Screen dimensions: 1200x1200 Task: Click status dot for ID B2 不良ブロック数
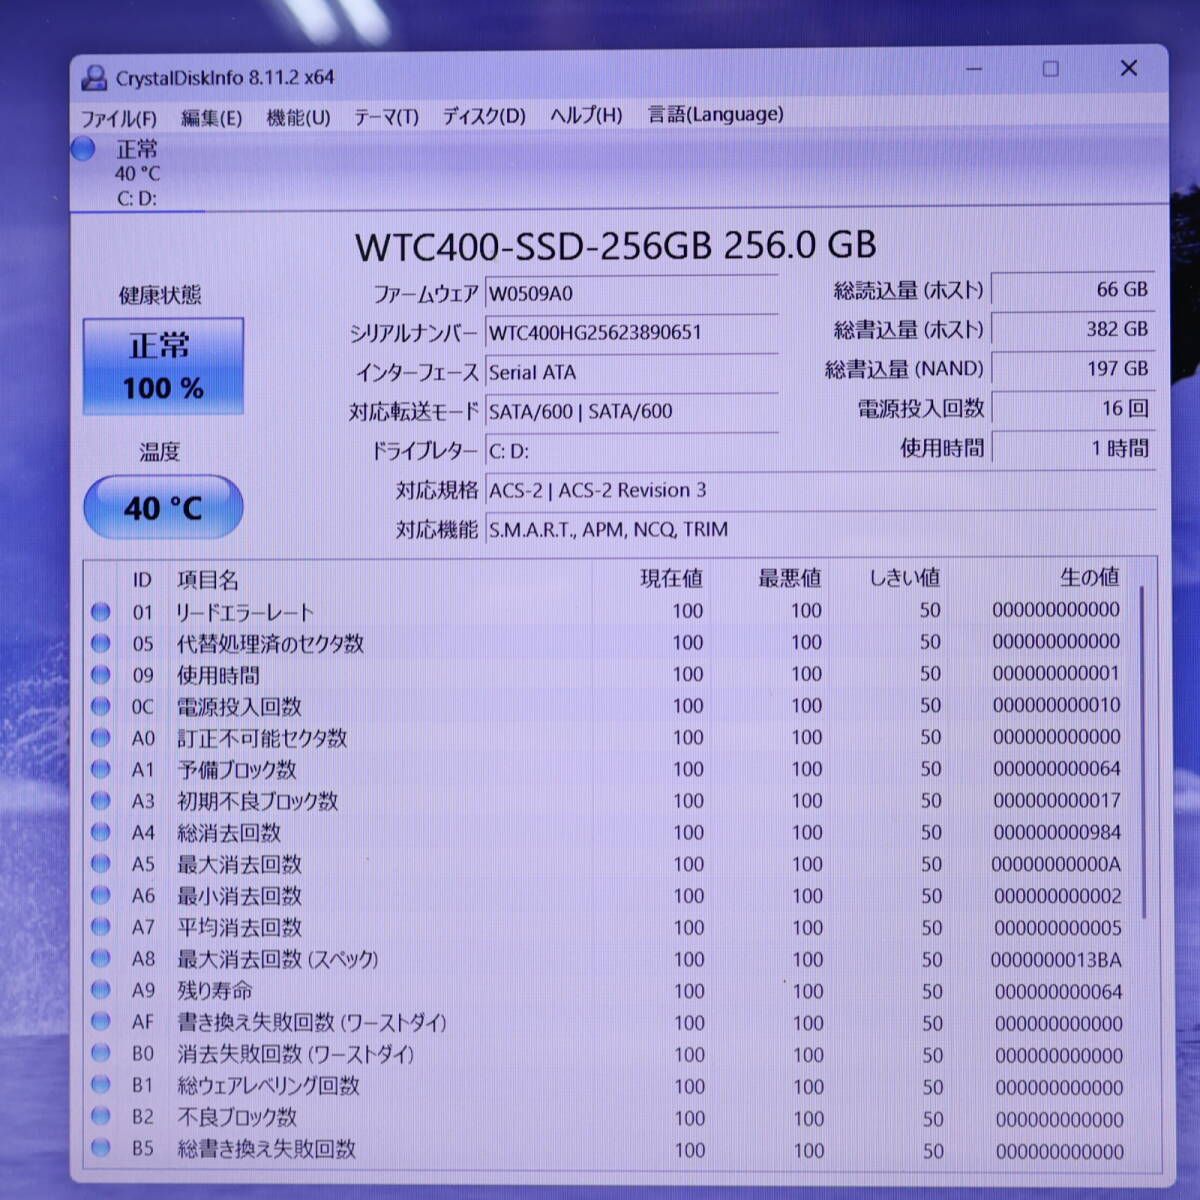coord(101,1116)
